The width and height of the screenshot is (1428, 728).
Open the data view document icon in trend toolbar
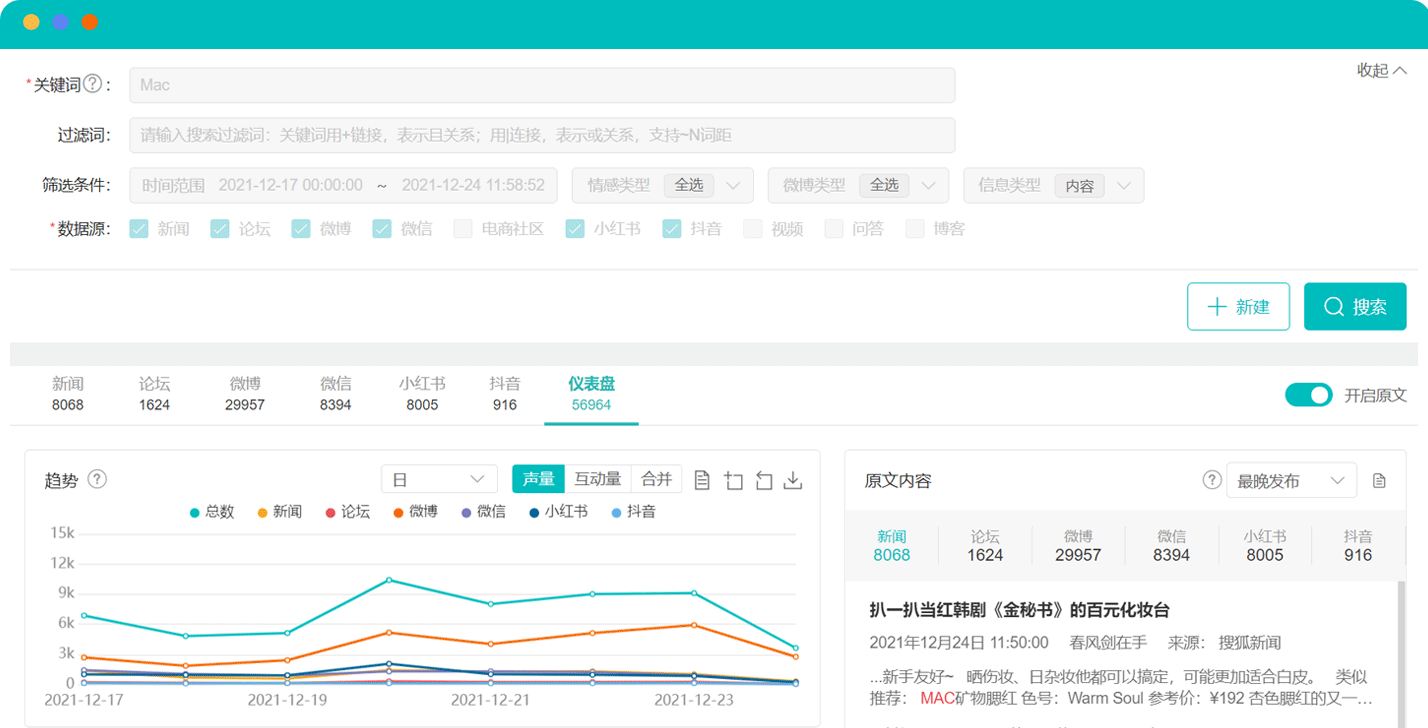(x=702, y=480)
